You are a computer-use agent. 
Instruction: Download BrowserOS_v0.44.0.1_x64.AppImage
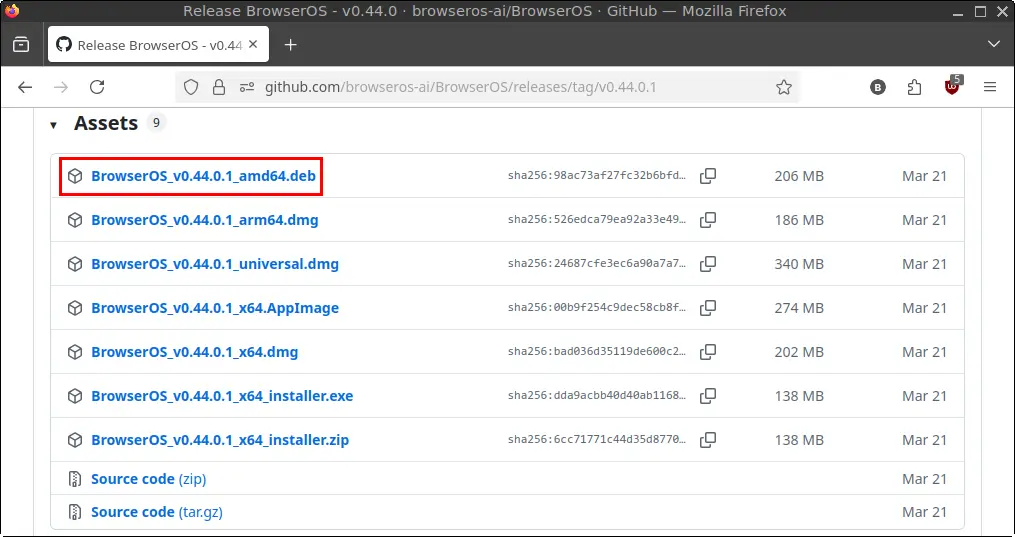(215, 308)
